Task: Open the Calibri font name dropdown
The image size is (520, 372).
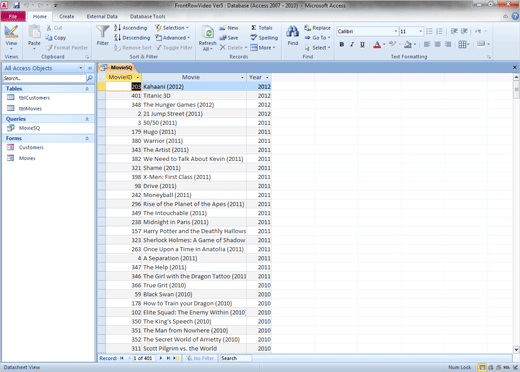Action: [396, 31]
